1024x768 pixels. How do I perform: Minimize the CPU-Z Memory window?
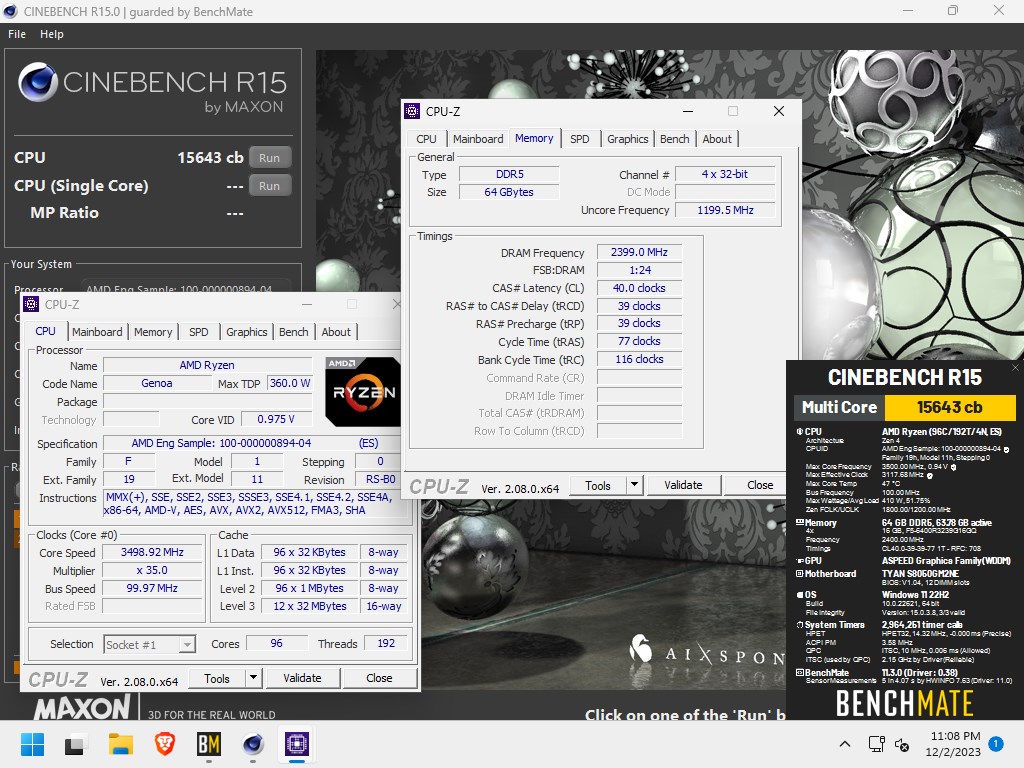[688, 111]
